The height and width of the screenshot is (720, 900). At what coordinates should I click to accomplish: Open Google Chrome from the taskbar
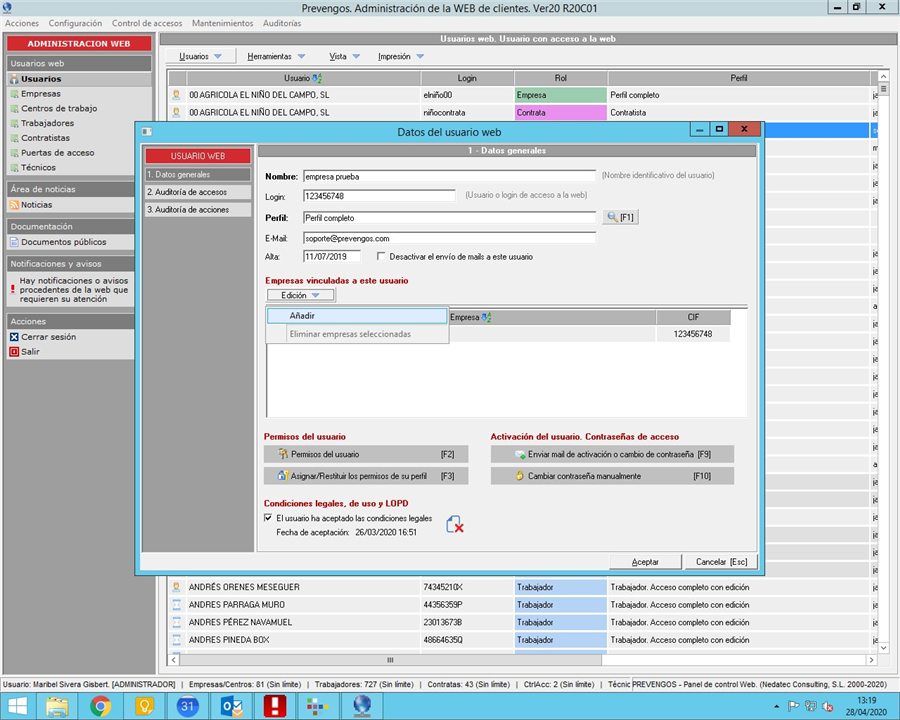pyautogui.click(x=100, y=706)
